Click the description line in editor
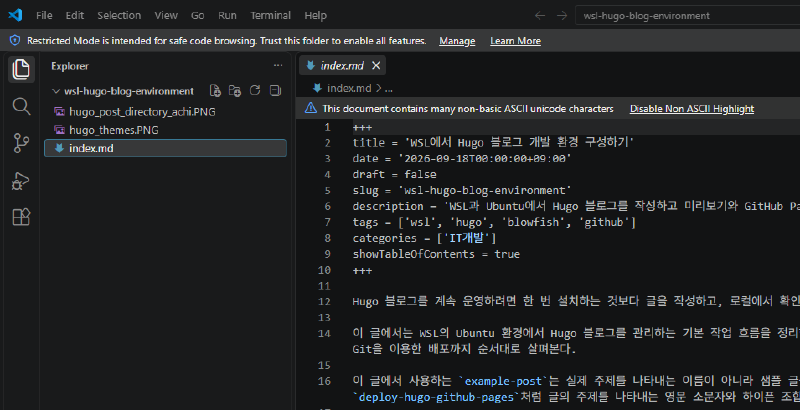The image size is (800, 410). pyautogui.click(x=576, y=206)
